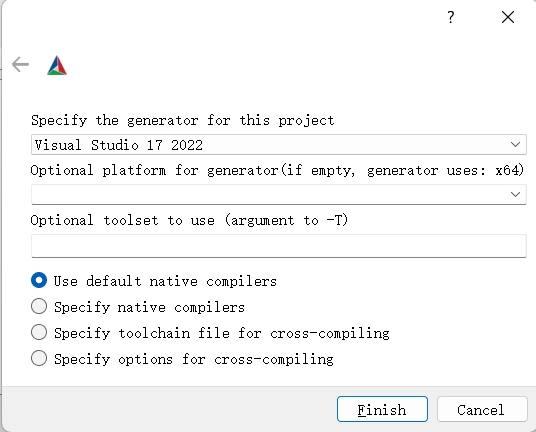The height and width of the screenshot is (432, 536).
Task: Focus the optional toolset text field
Action: pyautogui.click(x=279, y=246)
